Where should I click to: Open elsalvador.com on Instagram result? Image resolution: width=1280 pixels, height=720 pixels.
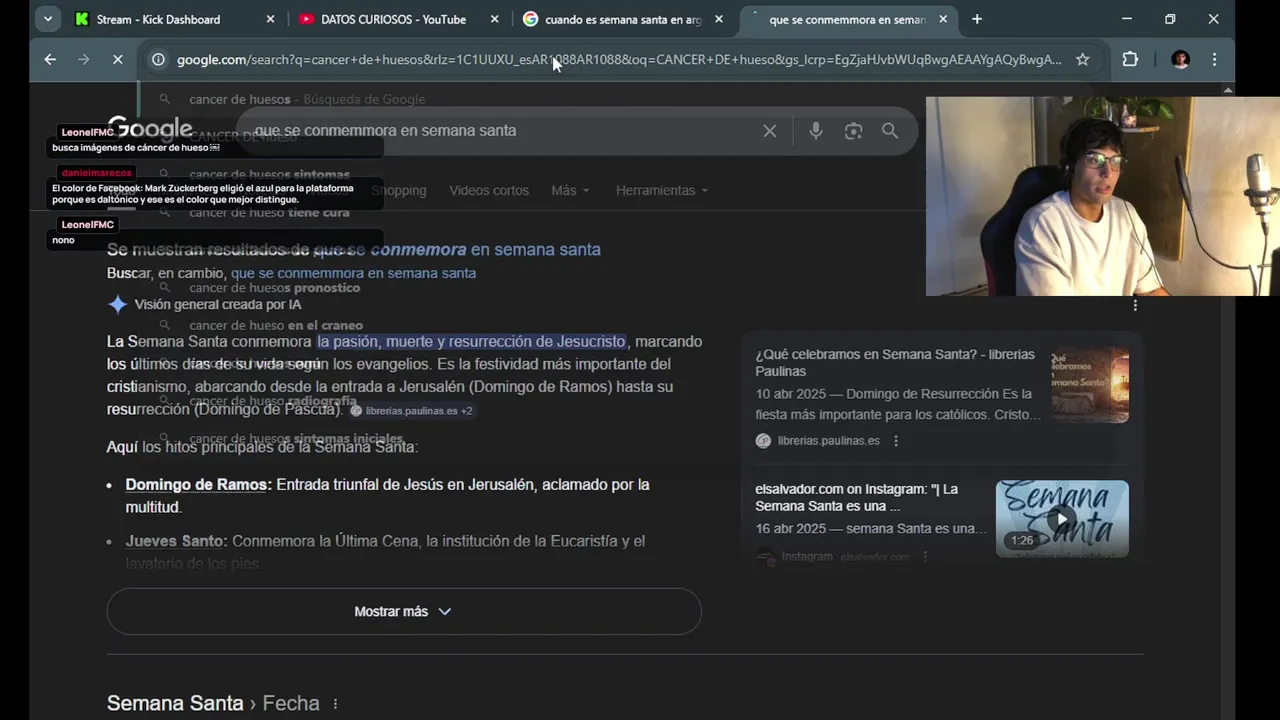857,497
